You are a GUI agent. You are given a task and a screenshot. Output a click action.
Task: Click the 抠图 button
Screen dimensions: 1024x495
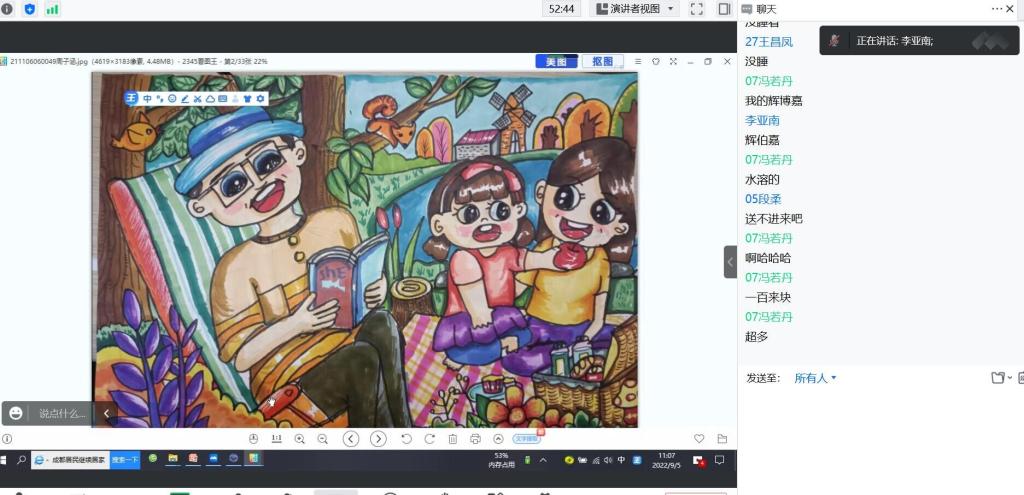coord(602,62)
